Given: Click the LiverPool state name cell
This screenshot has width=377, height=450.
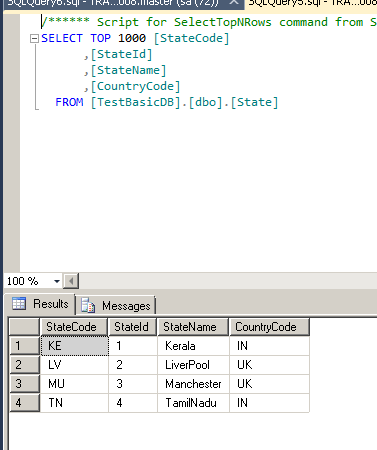Looking at the screenshot, I should pos(193,365).
